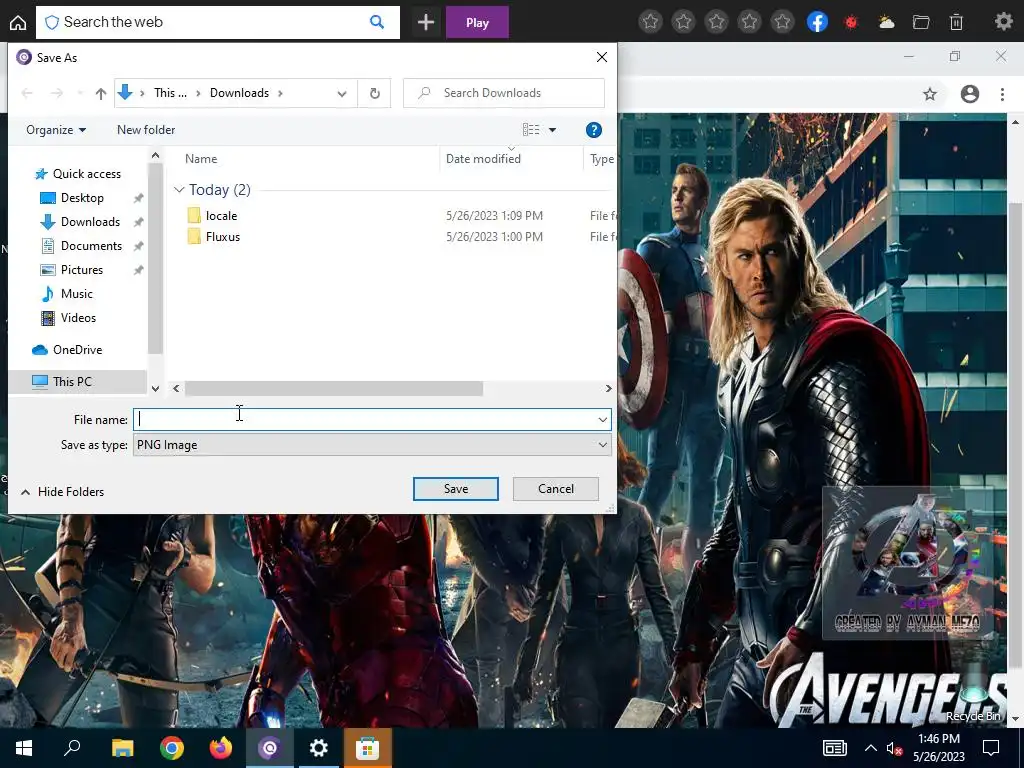Open the Facebook shortcut icon
Image resolution: width=1024 pixels, height=768 pixels.
point(817,22)
